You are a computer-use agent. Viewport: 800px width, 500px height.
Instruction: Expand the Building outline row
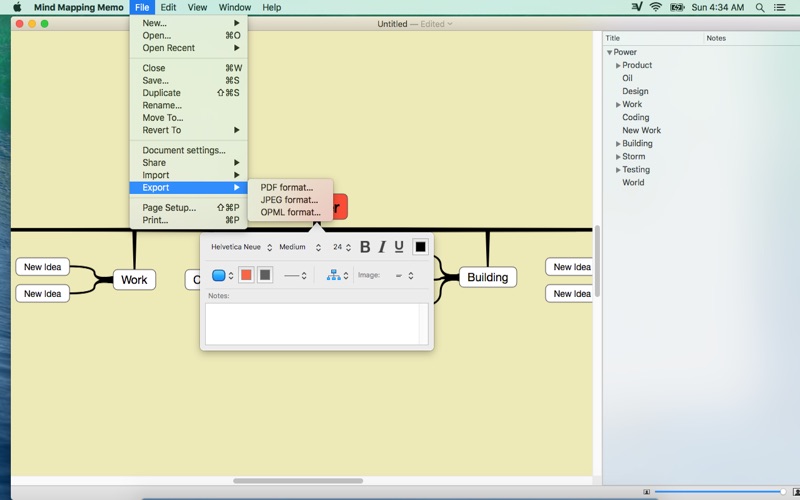(618, 144)
